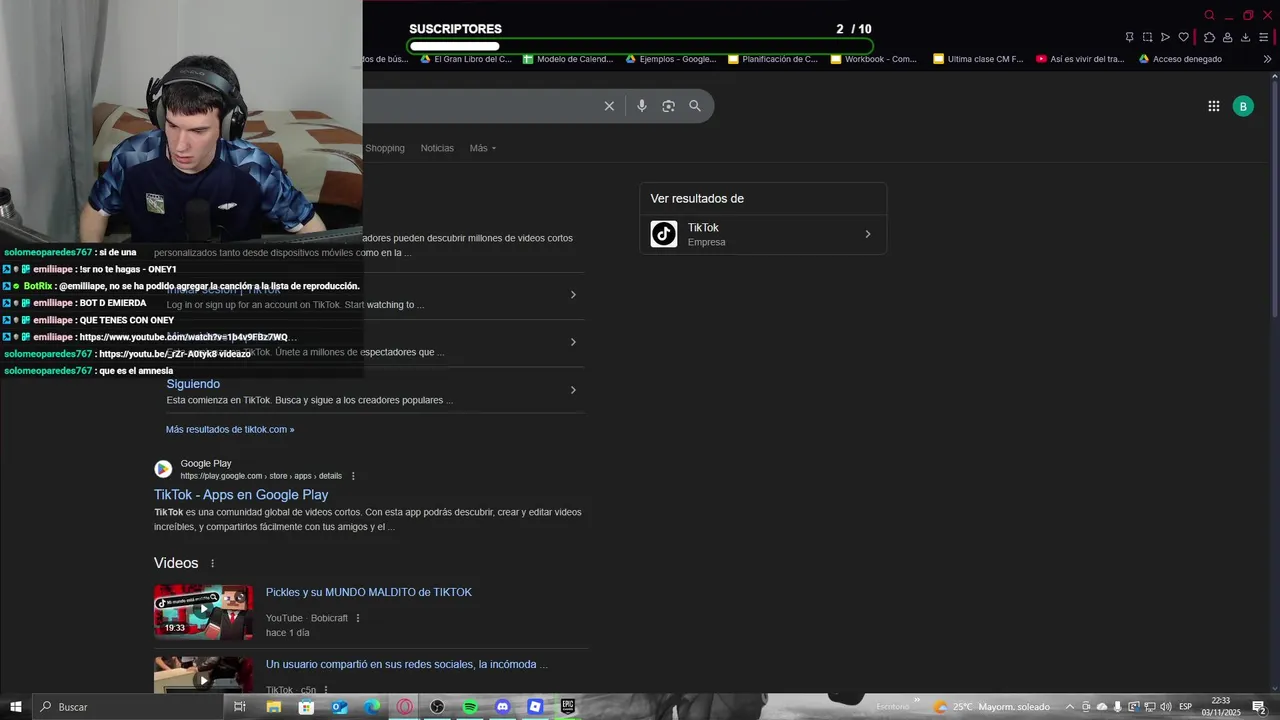Select the Shopping search tab
The image size is (1280, 720).
[385, 148]
